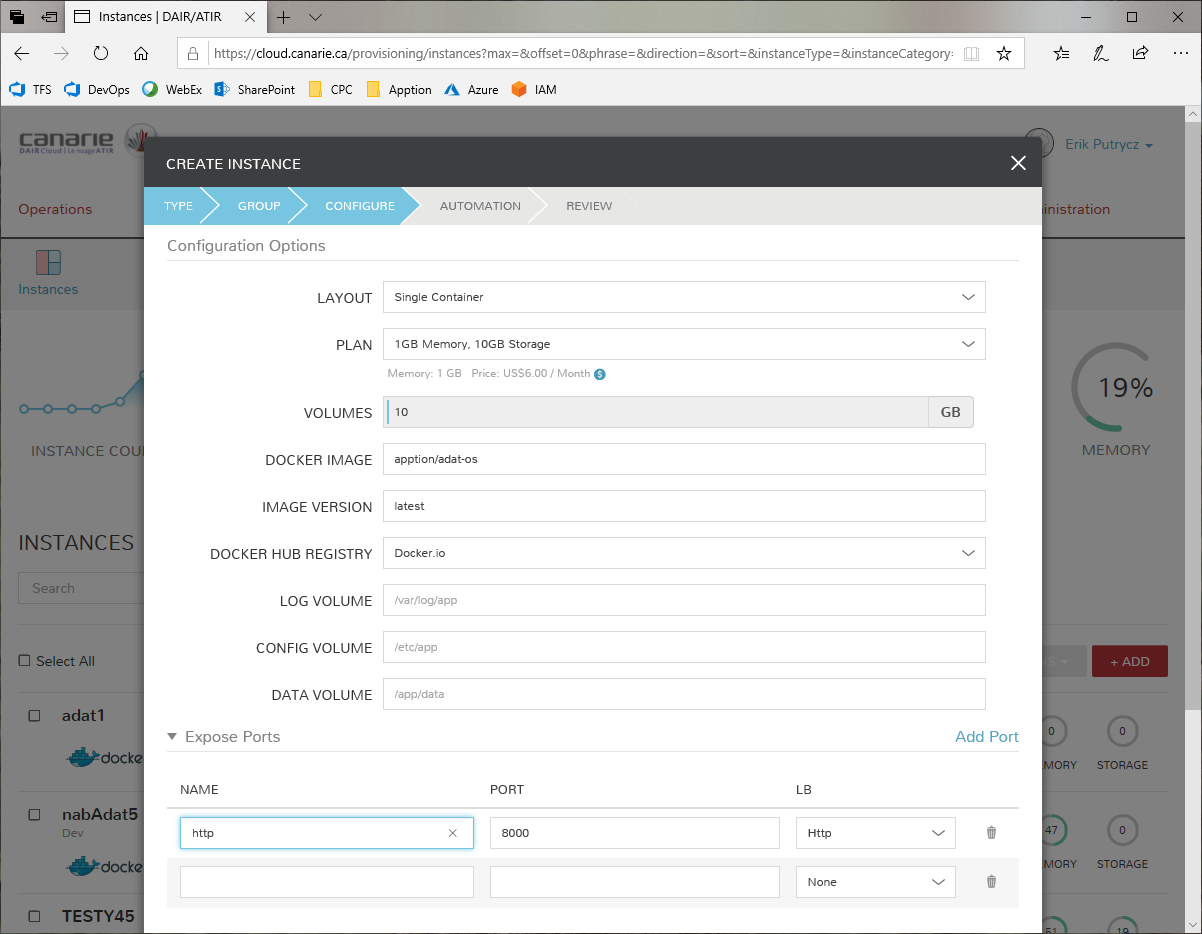This screenshot has width=1202, height=934.
Task: Refresh the browser page
Action: click(101, 54)
